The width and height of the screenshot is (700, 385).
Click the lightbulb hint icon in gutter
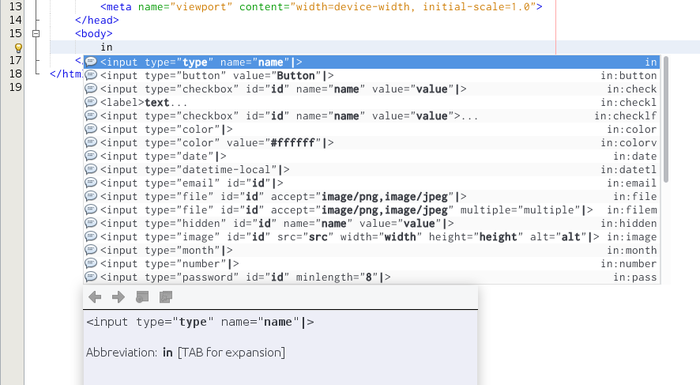point(18,47)
